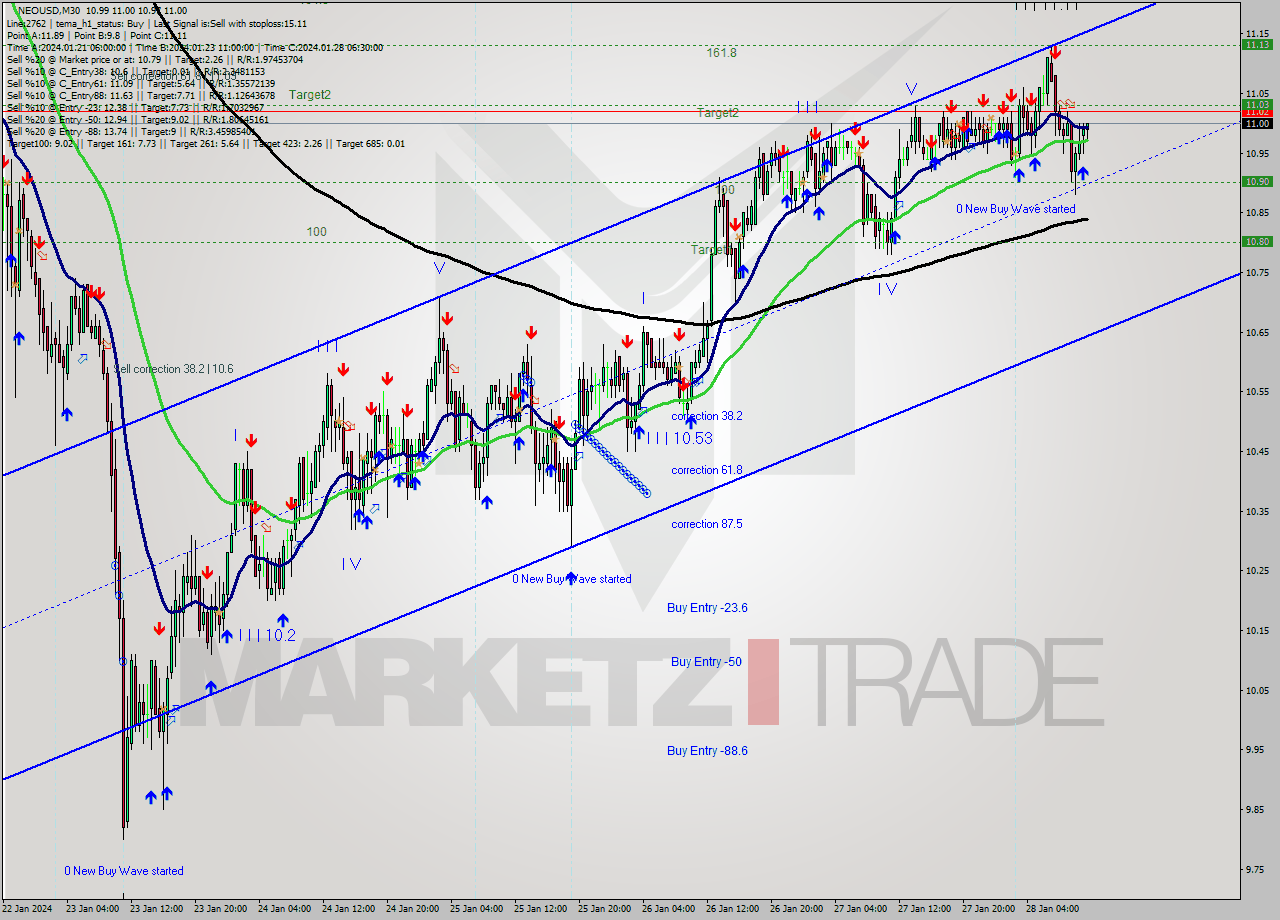Viewport: 1280px width, 920px height.
Task: Click the 'Buy Entry -23.6' label
Action: click(x=707, y=608)
